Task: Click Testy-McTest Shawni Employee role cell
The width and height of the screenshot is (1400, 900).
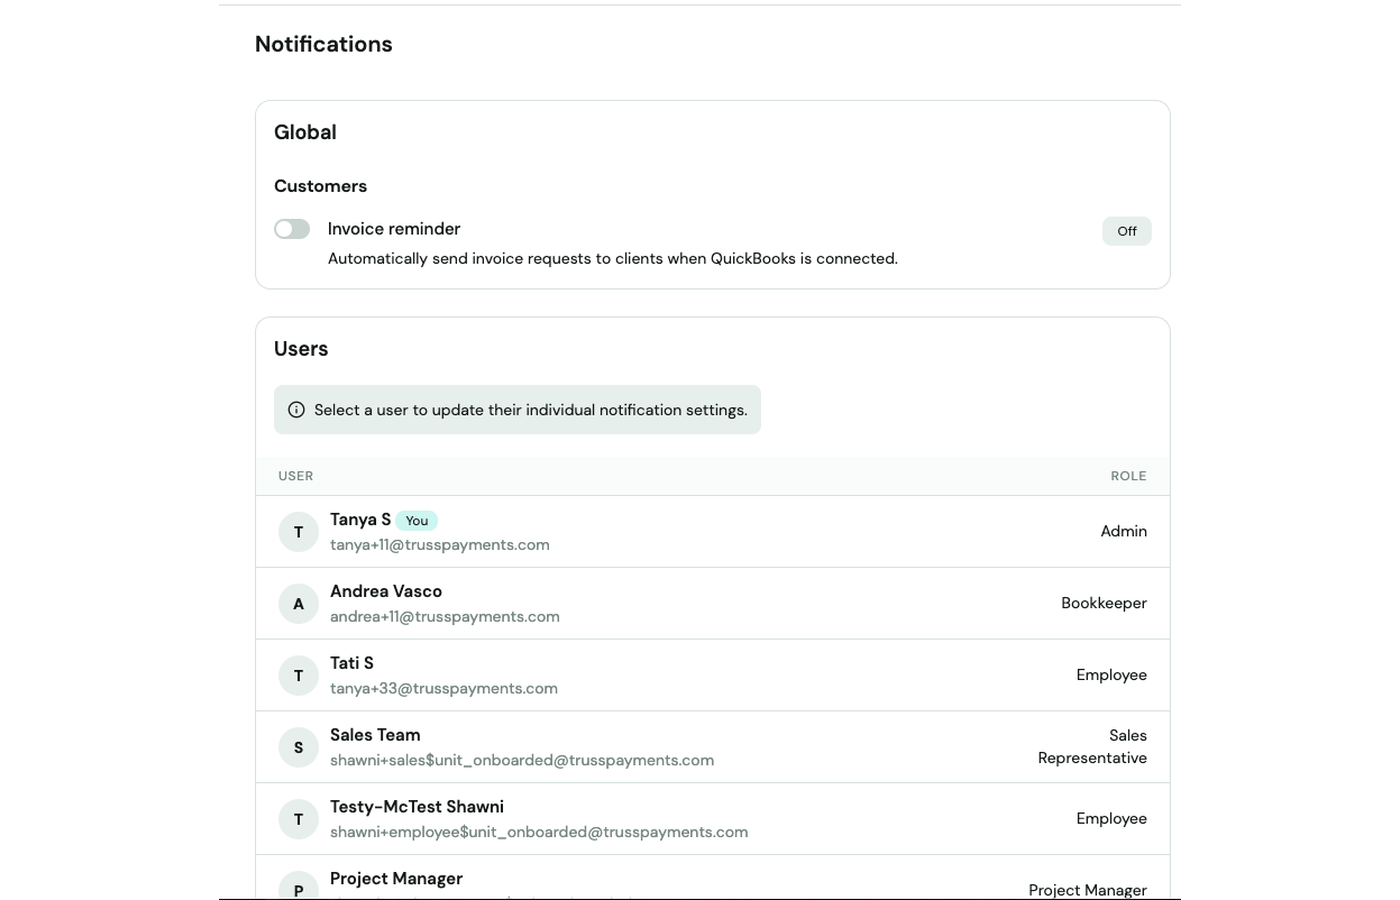Action: point(1111,818)
